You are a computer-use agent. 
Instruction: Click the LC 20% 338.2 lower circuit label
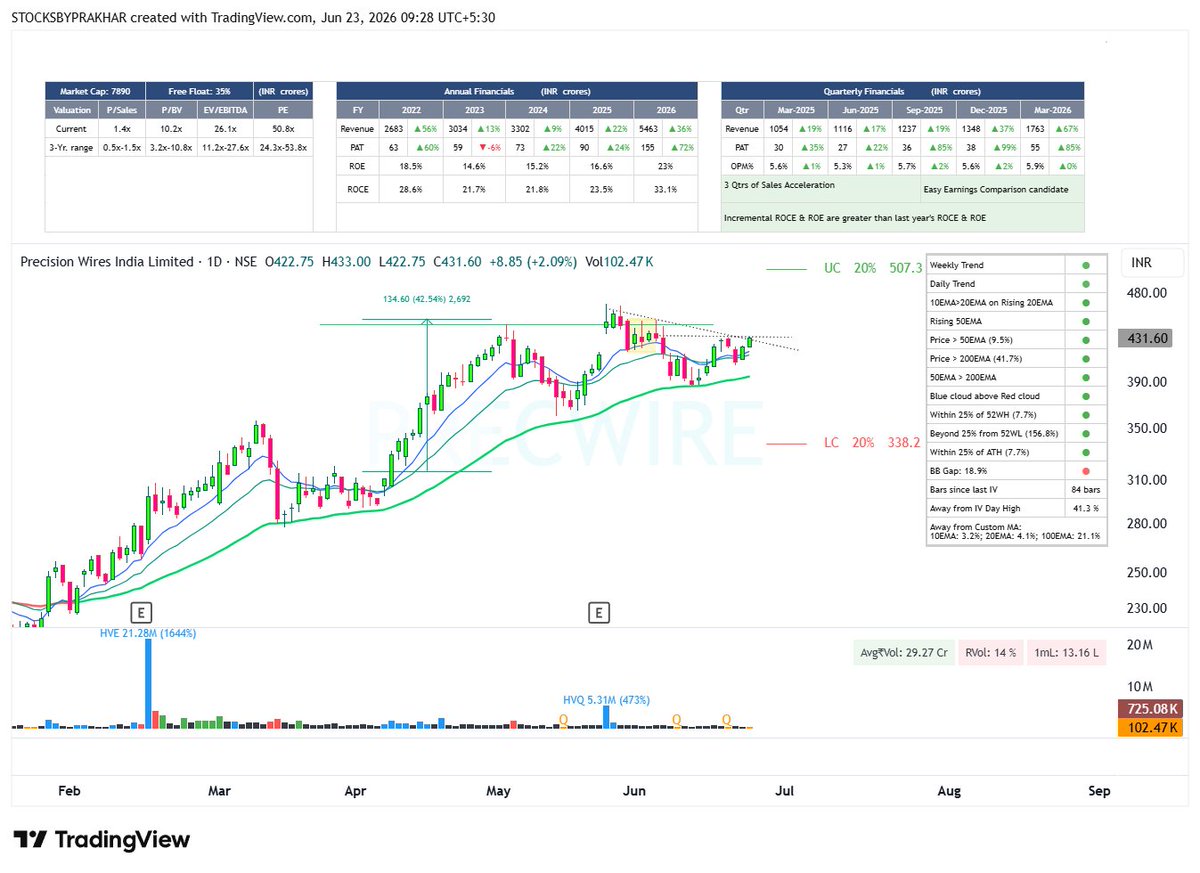pyautogui.click(x=872, y=442)
